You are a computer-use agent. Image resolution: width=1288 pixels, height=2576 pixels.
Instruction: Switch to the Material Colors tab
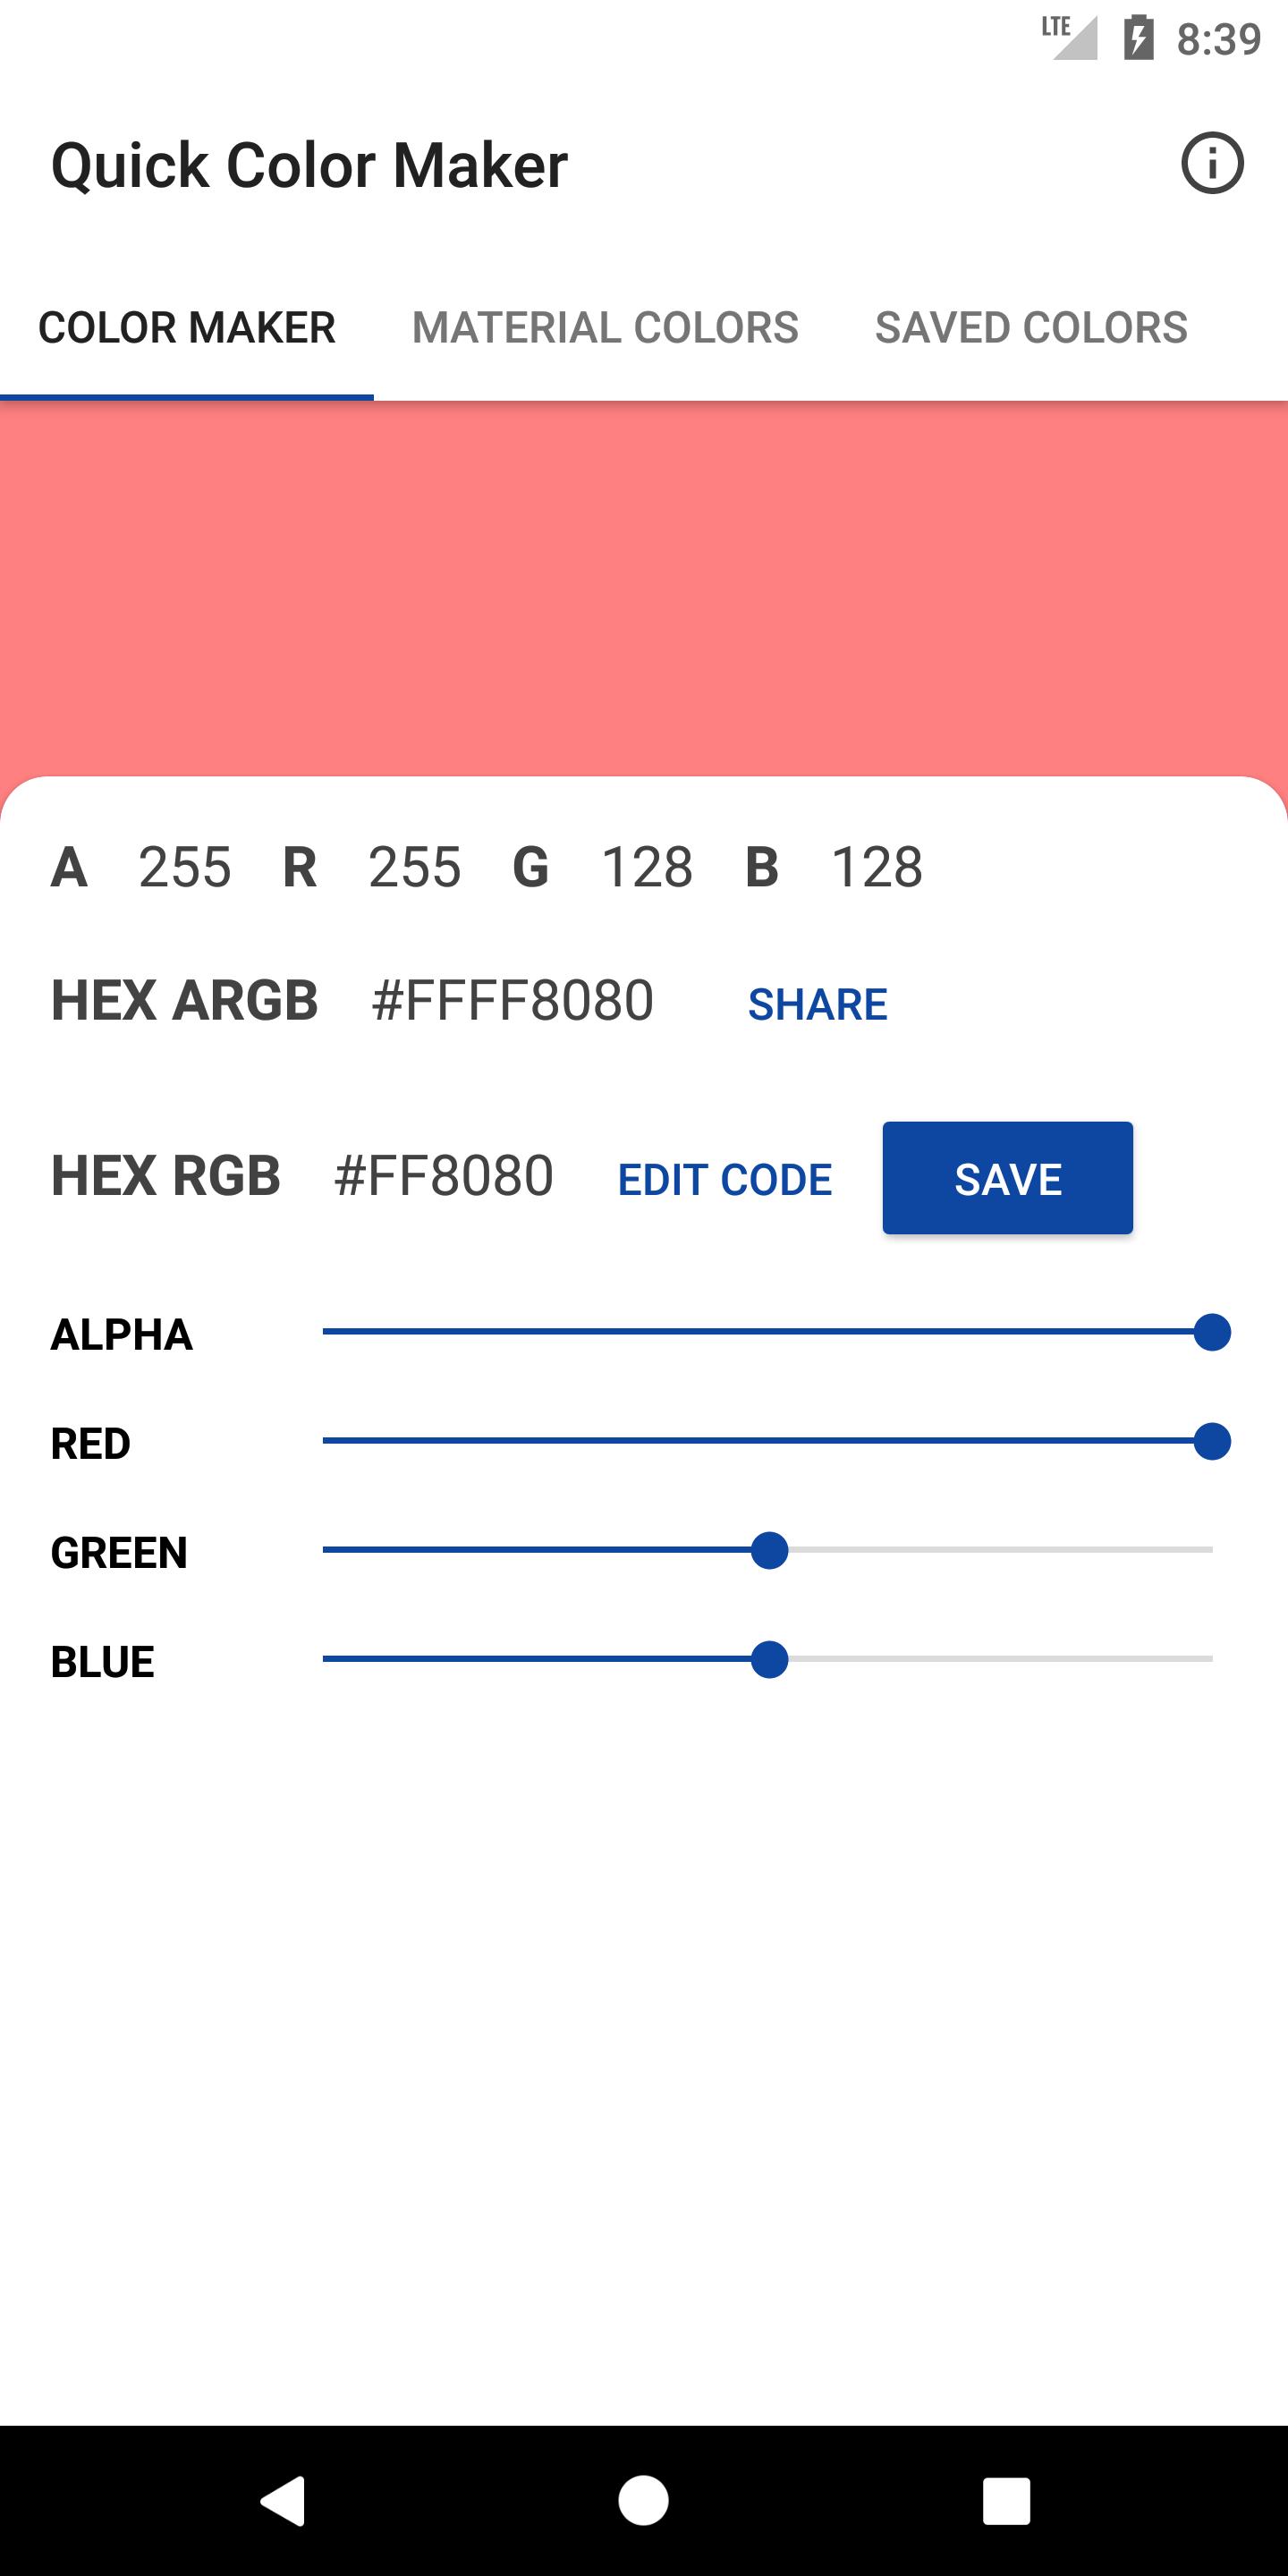[605, 328]
